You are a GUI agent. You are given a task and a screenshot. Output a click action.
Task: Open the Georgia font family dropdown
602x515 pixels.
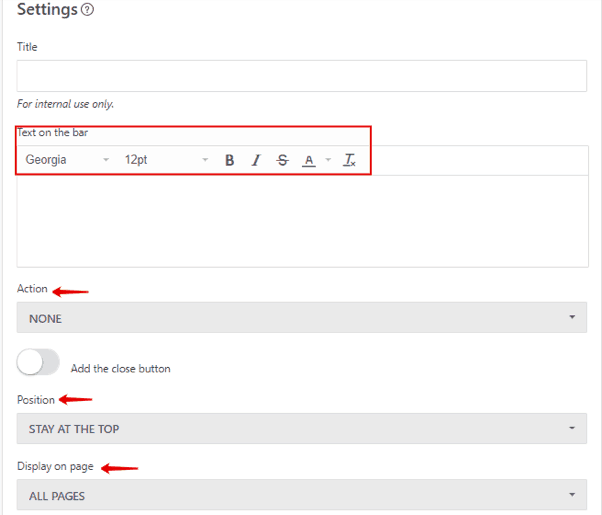[x=67, y=160]
